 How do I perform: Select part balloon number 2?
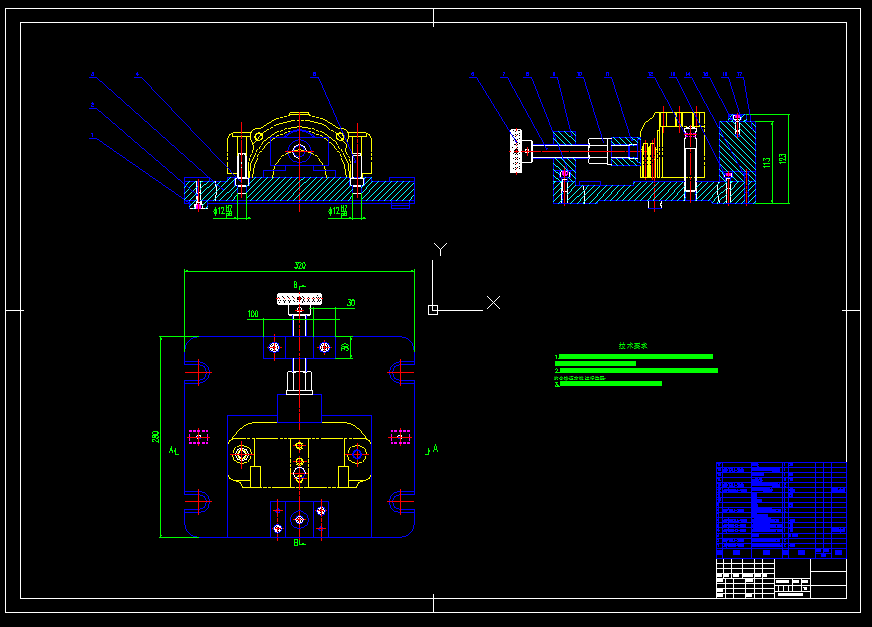pos(92,105)
